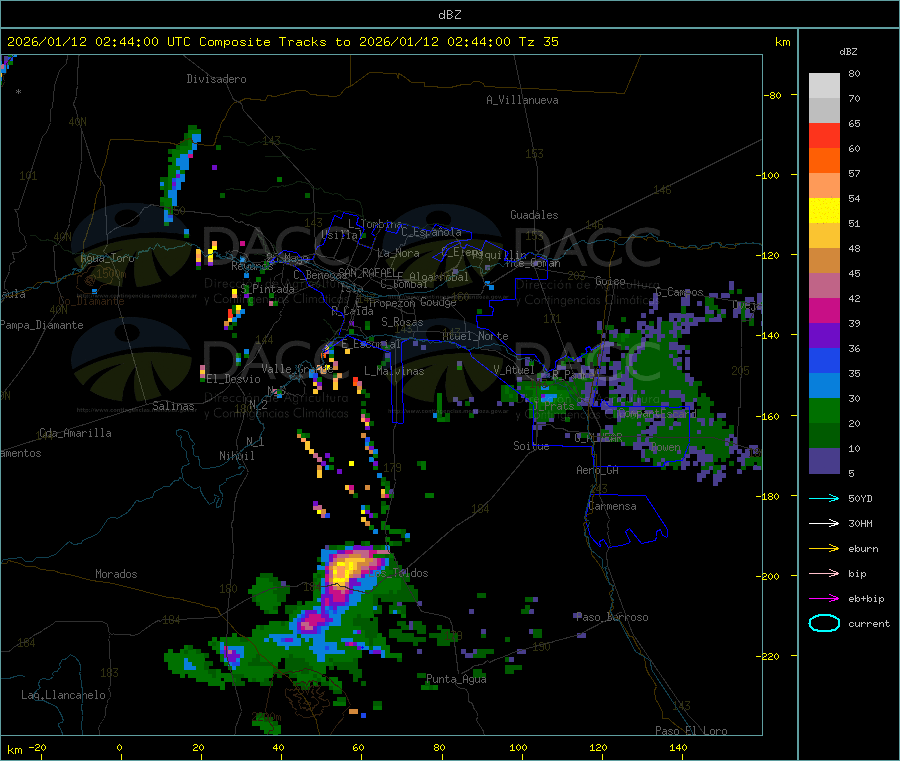Click the 'Lag.Llancanelo' map label

[63, 695]
